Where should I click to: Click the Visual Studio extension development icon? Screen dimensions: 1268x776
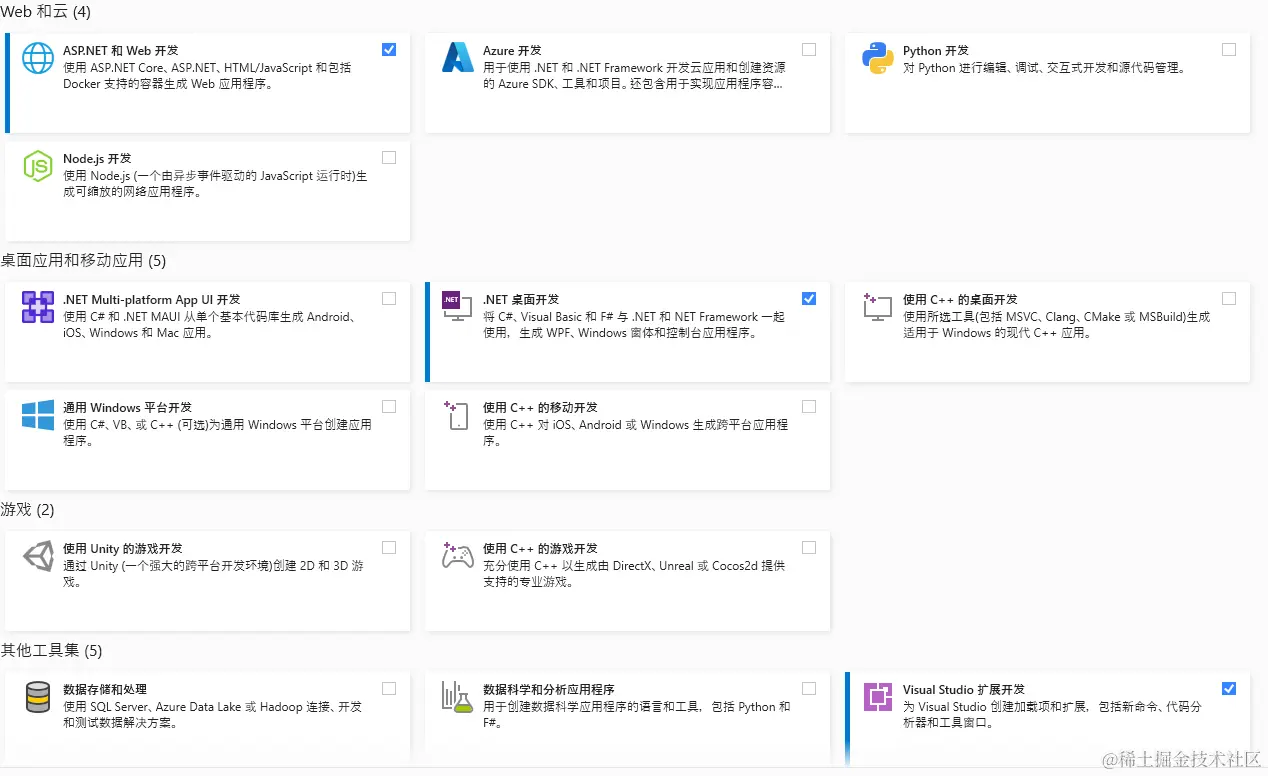878,697
